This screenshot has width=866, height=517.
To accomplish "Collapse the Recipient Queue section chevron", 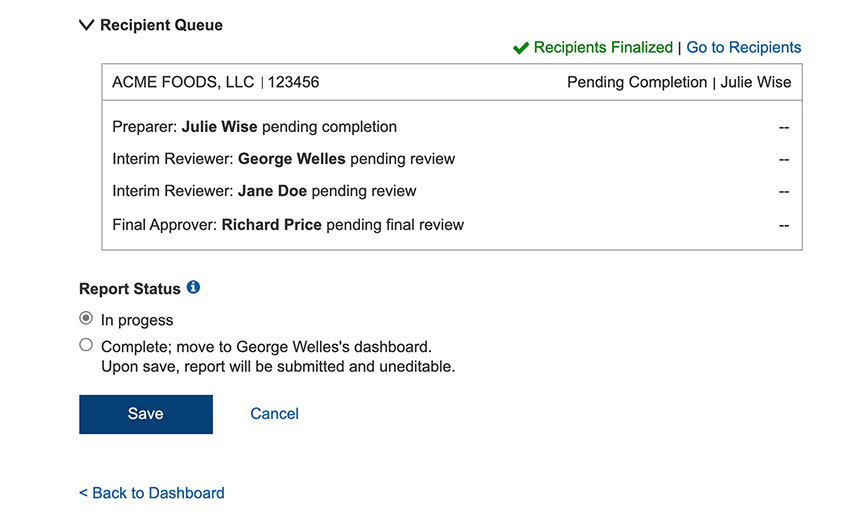I will (86, 25).
